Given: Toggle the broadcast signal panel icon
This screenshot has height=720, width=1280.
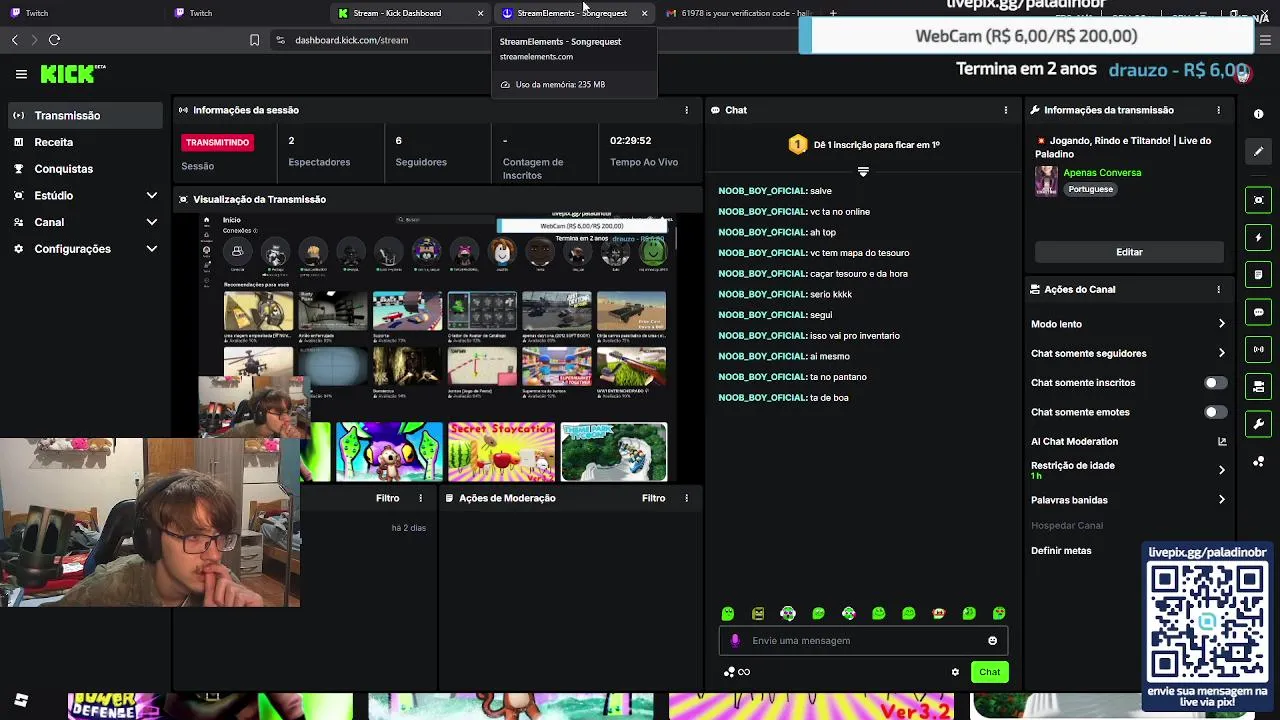Looking at the screenshot, I should [1258, 349].
